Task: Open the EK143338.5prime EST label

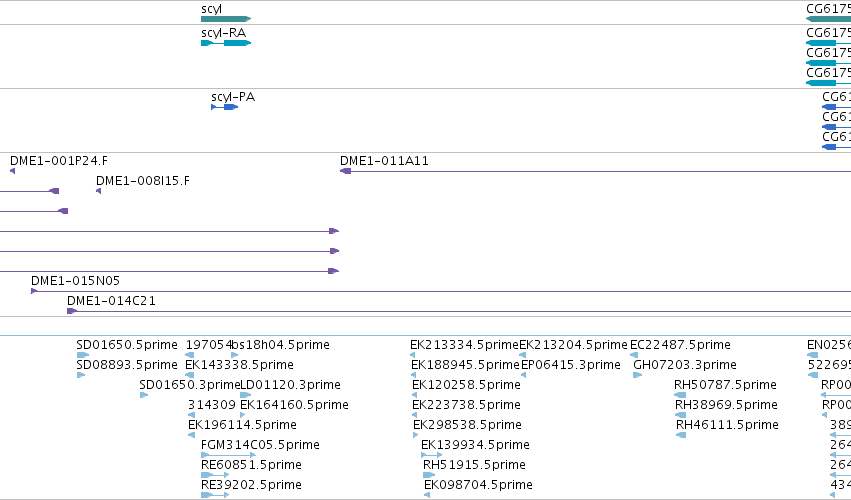Action: 239,365
